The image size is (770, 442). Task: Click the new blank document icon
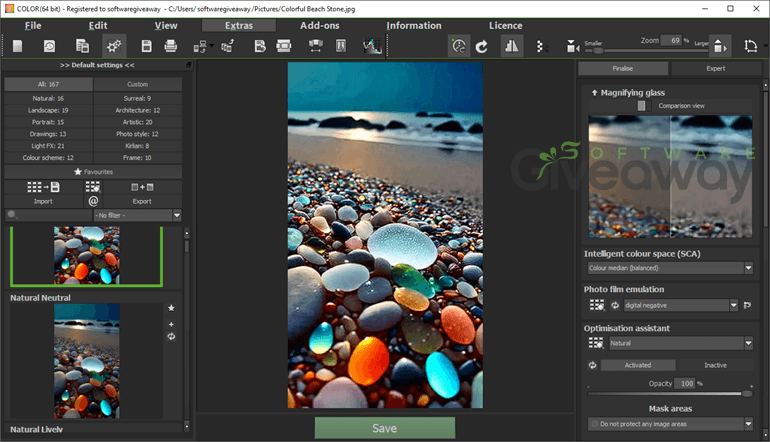point(18,46)
